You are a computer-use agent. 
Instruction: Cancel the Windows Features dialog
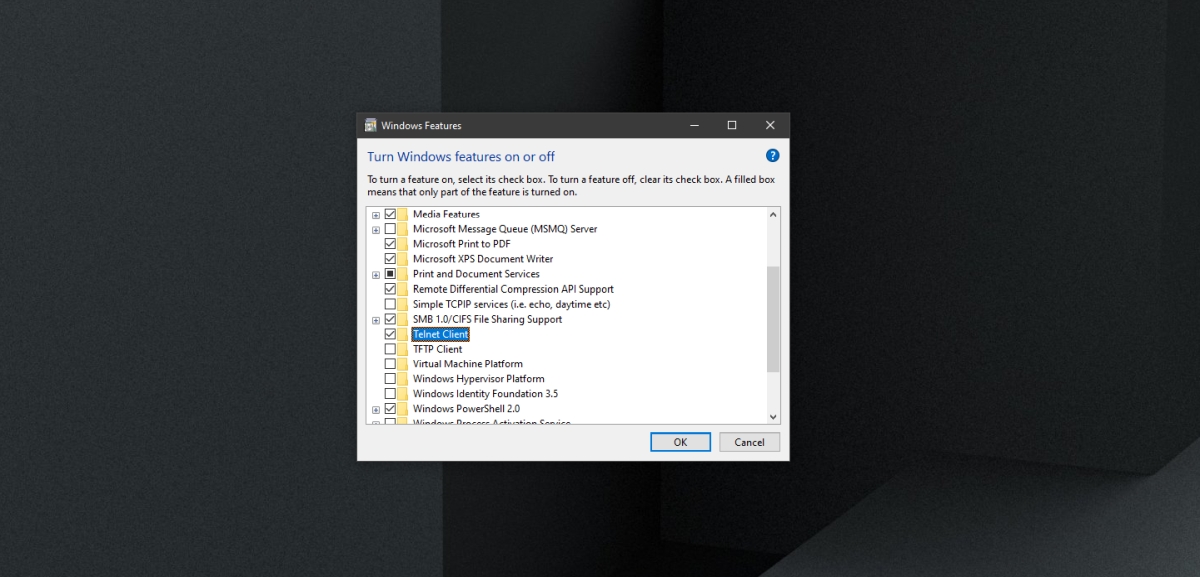[x=749, y=442]
